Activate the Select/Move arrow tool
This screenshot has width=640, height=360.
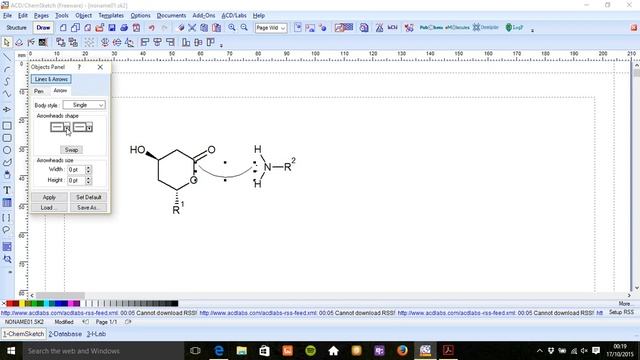7,42
